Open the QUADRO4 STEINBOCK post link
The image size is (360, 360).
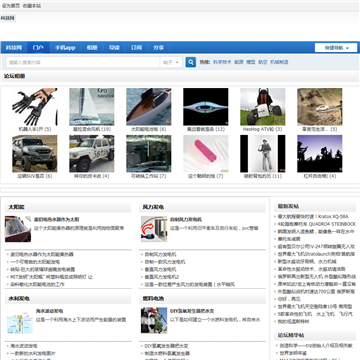[x=317, y=224]
